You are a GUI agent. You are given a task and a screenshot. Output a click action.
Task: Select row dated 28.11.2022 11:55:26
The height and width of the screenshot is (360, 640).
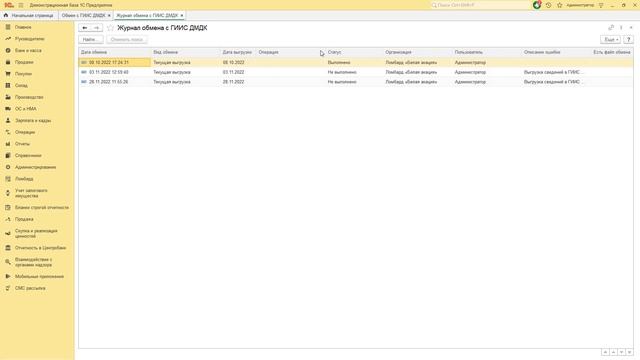356,82
